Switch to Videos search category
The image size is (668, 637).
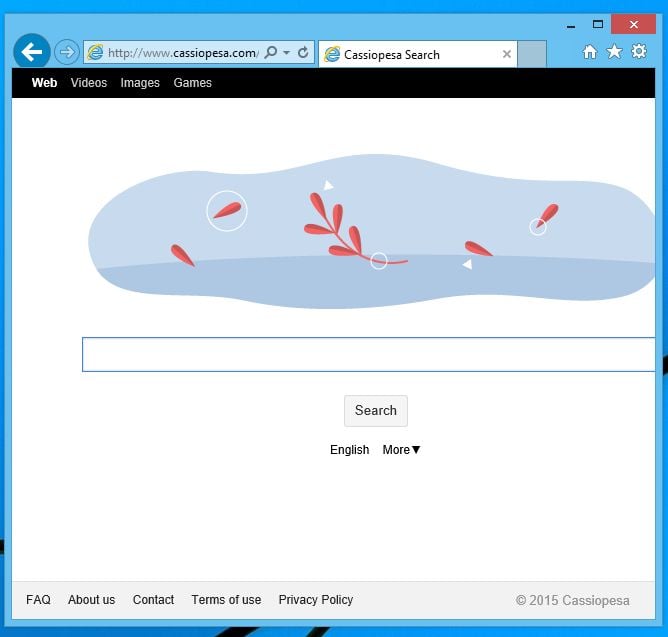89,83
